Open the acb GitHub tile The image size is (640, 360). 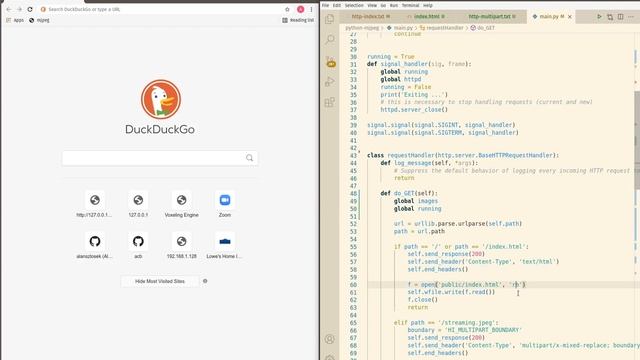coord(138,246)
